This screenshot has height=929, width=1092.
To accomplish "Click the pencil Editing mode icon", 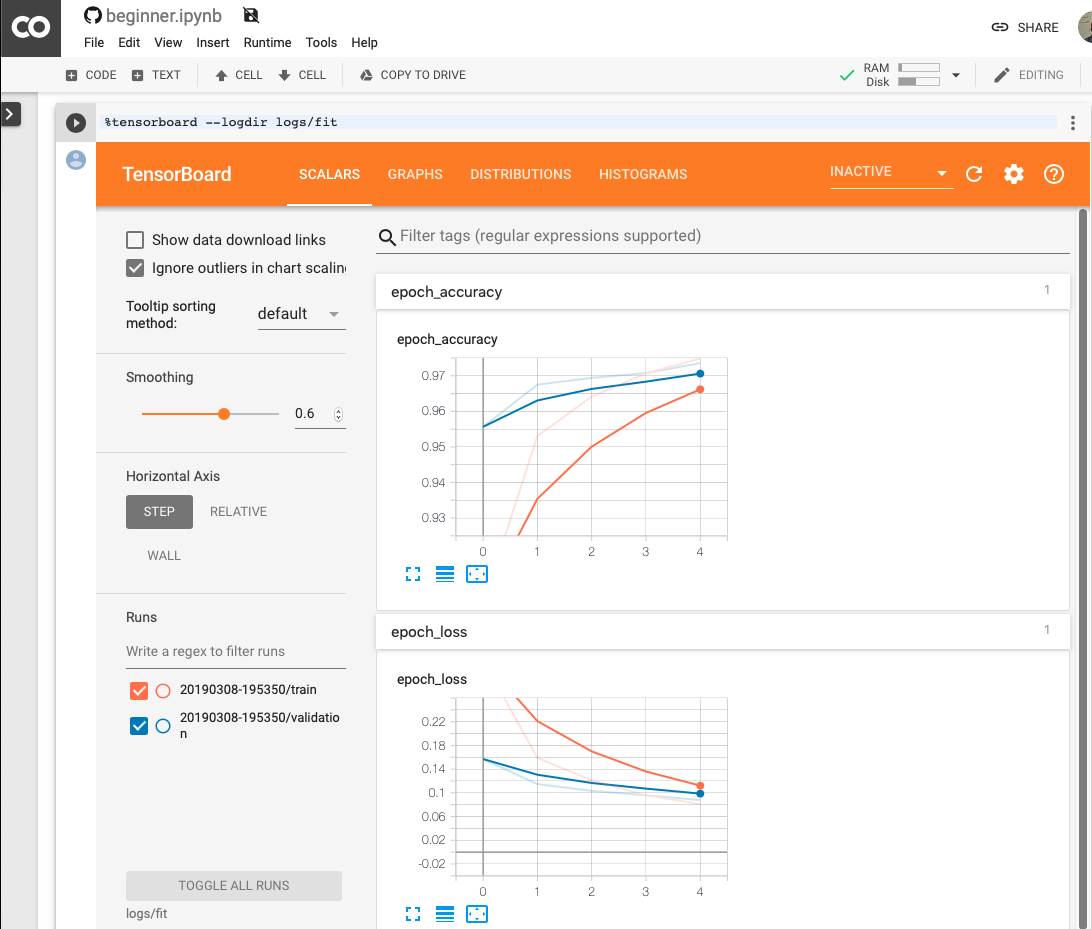I will coord(1001,75).
